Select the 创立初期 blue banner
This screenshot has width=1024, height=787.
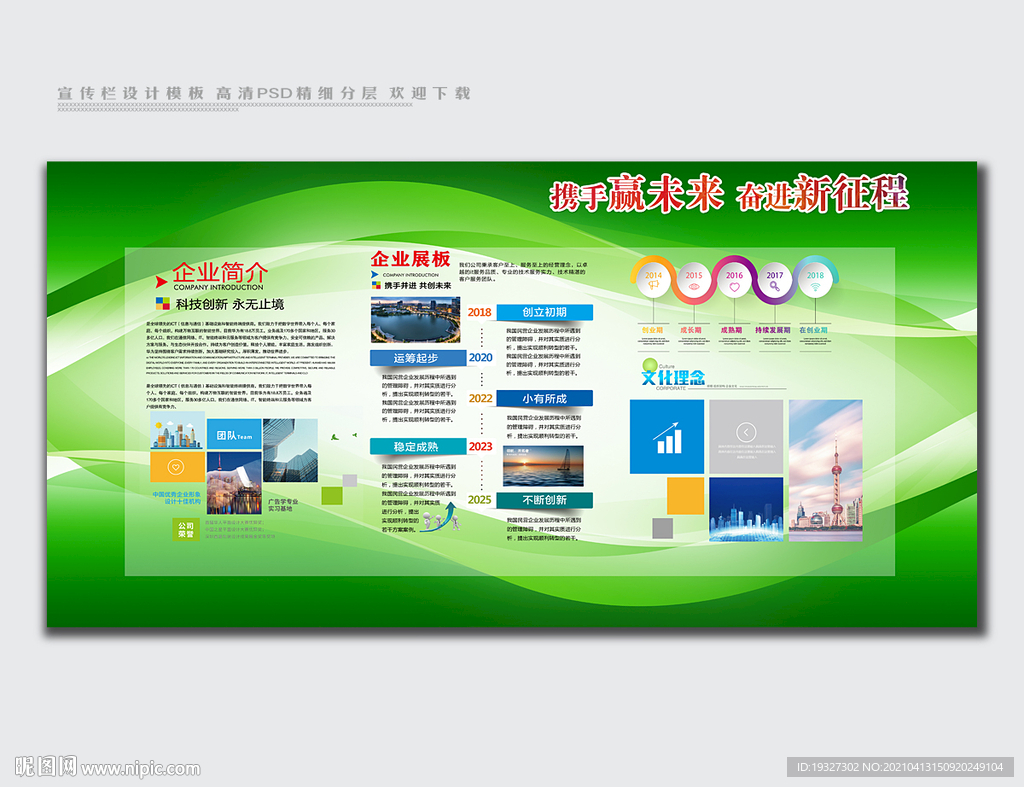pos(544,312)
